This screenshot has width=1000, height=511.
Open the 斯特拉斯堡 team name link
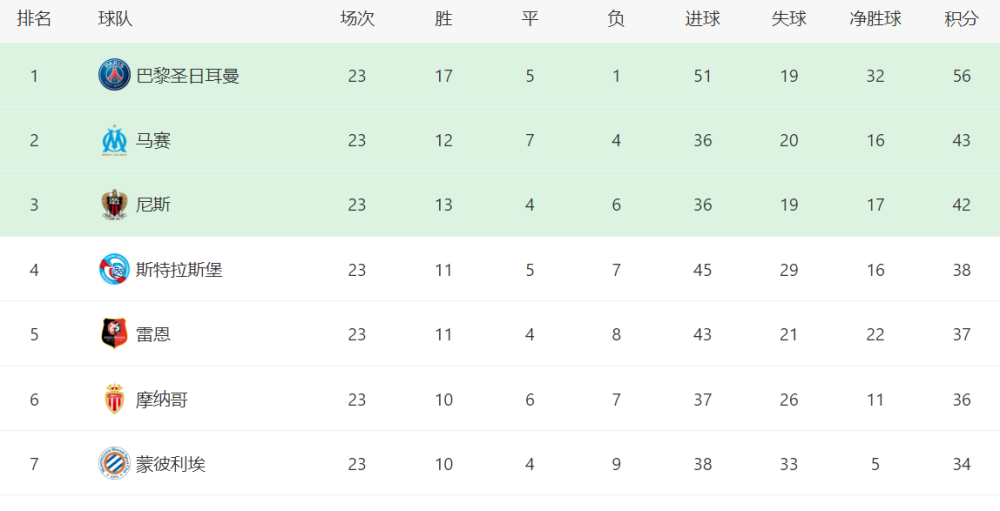pyautogui.click(x=179, y=270)
